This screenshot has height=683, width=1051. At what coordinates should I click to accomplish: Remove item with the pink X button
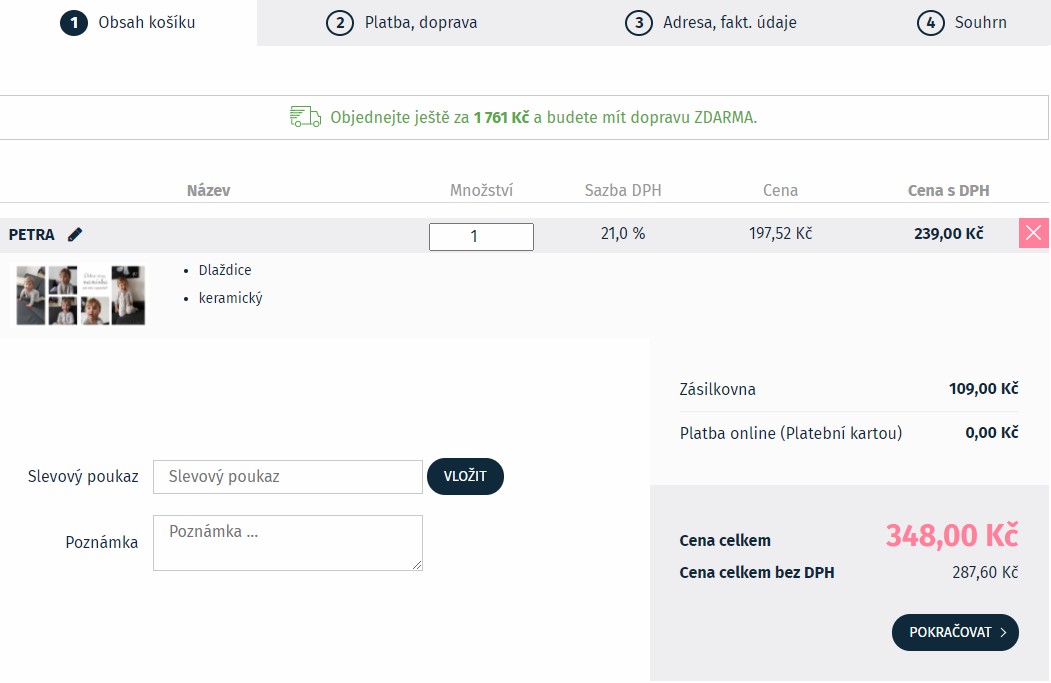1033,234
